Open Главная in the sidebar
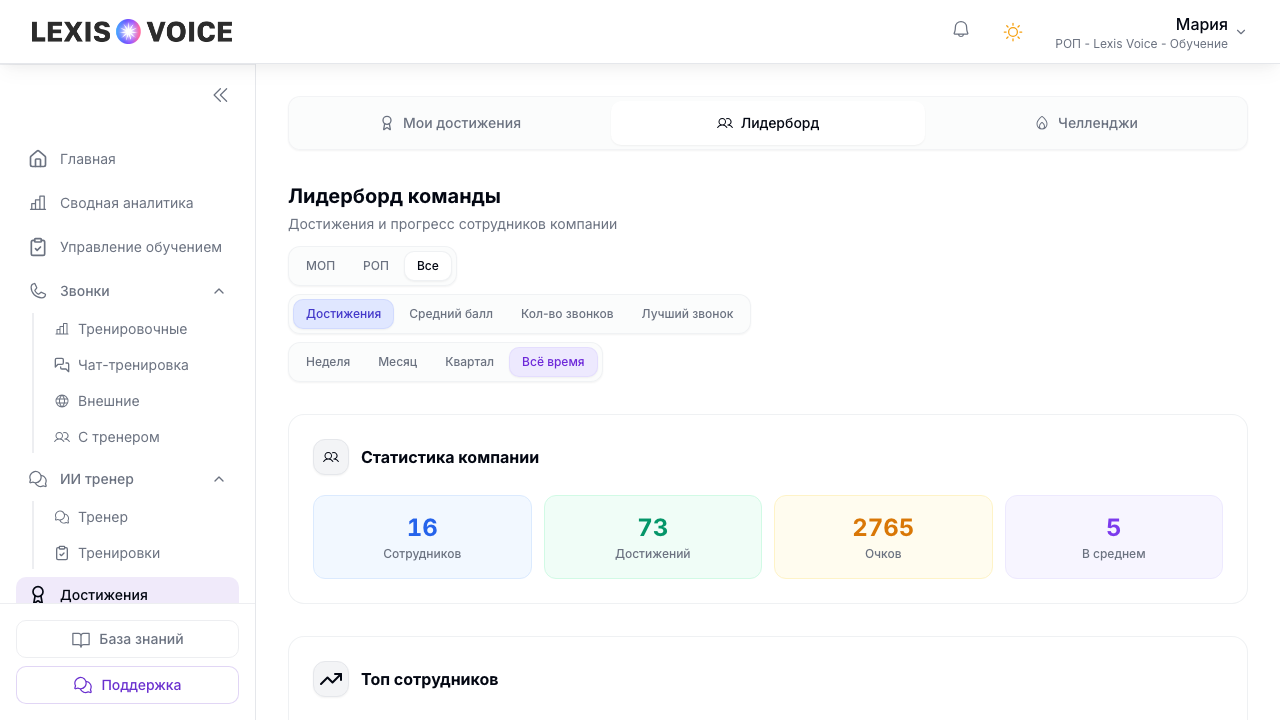Viewport: 1280px width, 720px height. [127, 159]
